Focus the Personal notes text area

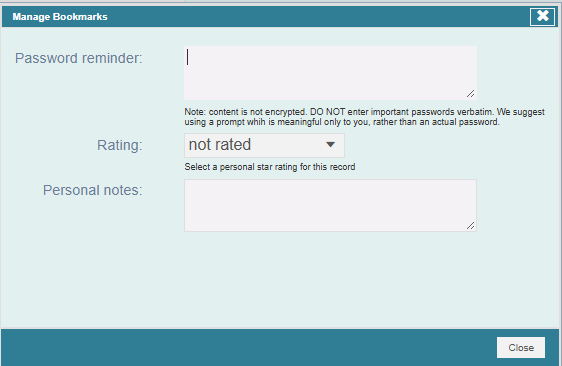tap(330, 205)
